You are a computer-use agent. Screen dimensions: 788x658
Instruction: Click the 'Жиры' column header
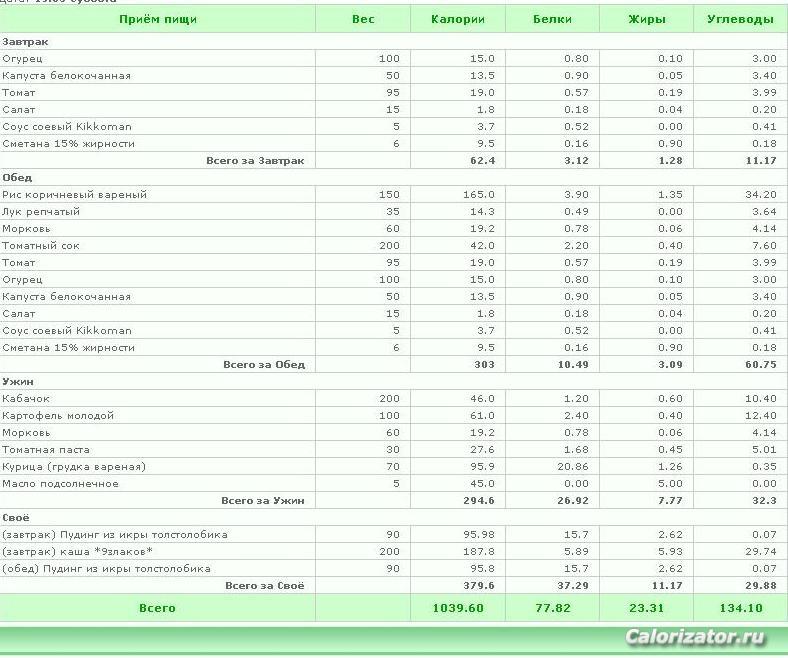coord(647,20)
